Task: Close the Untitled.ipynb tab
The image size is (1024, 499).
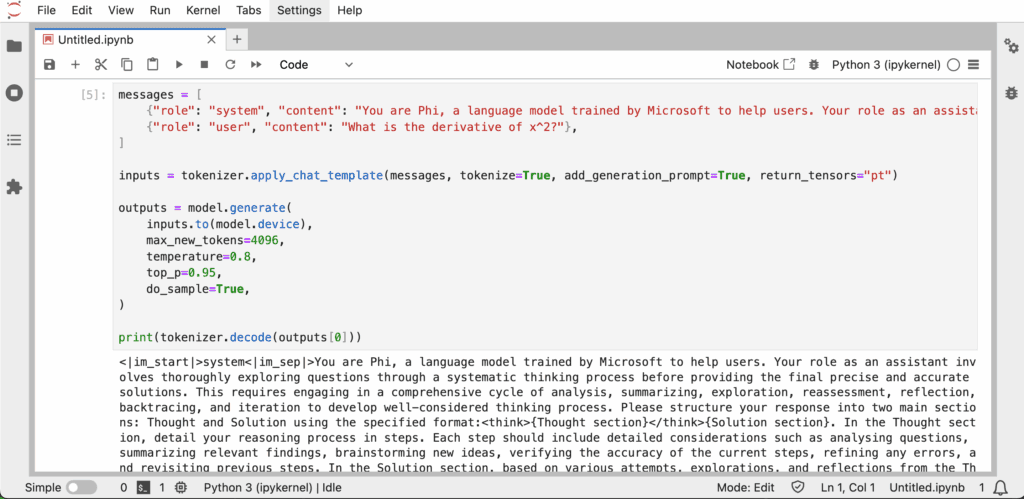Action: pos(211,40)
